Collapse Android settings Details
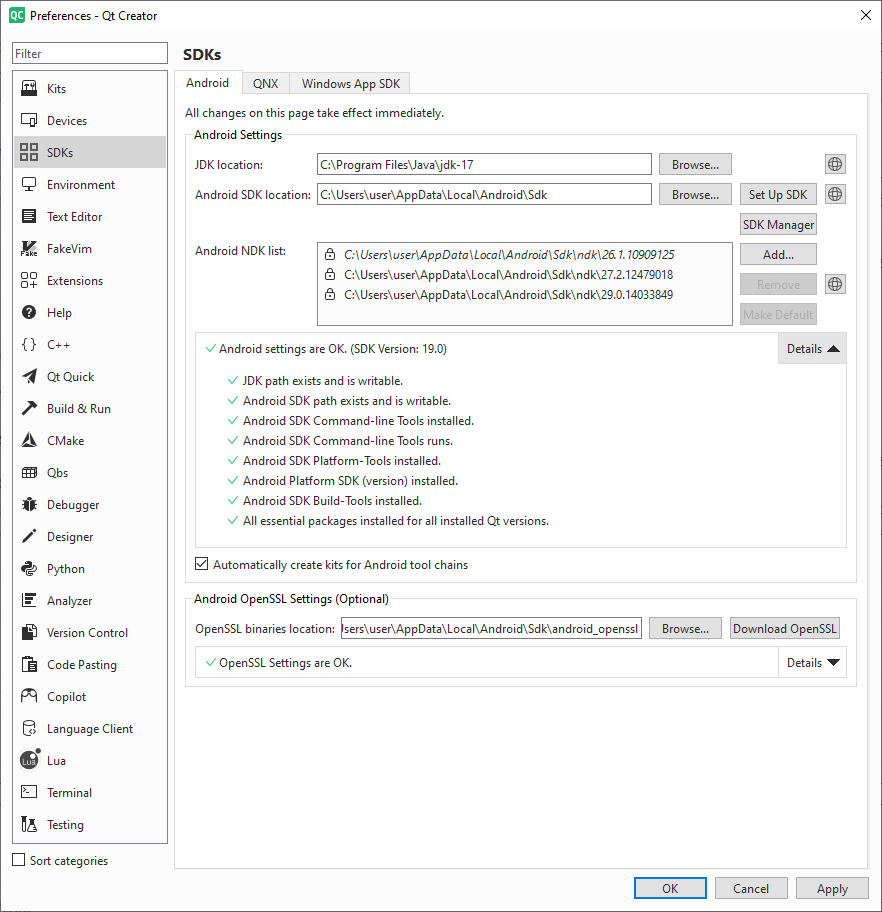This screenshot has height=912, width=882. click(x=812, y=348)
